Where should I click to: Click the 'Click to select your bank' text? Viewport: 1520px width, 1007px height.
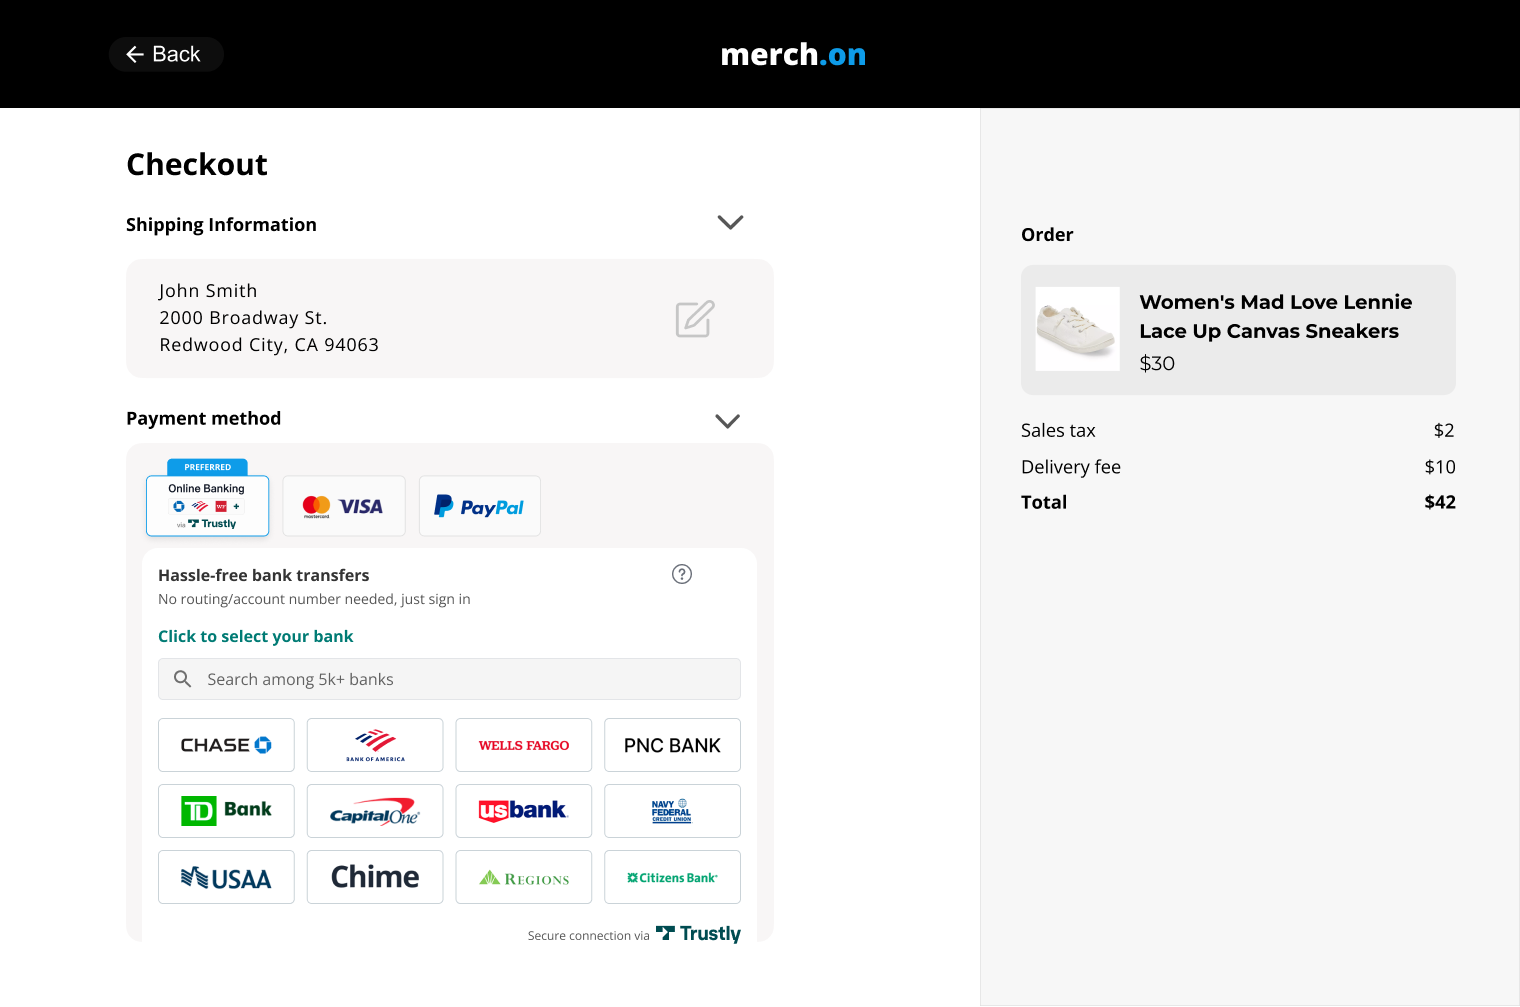point(255,636)
